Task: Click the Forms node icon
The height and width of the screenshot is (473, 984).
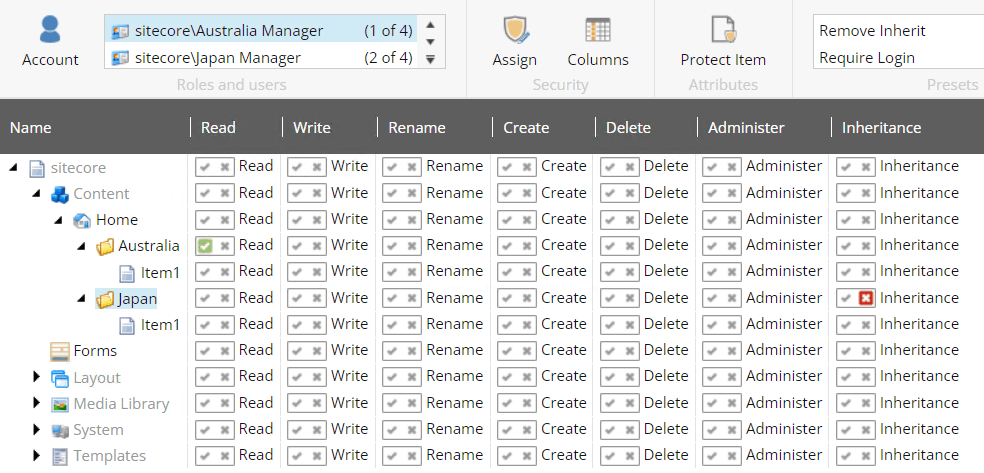Action: point(60,351)
